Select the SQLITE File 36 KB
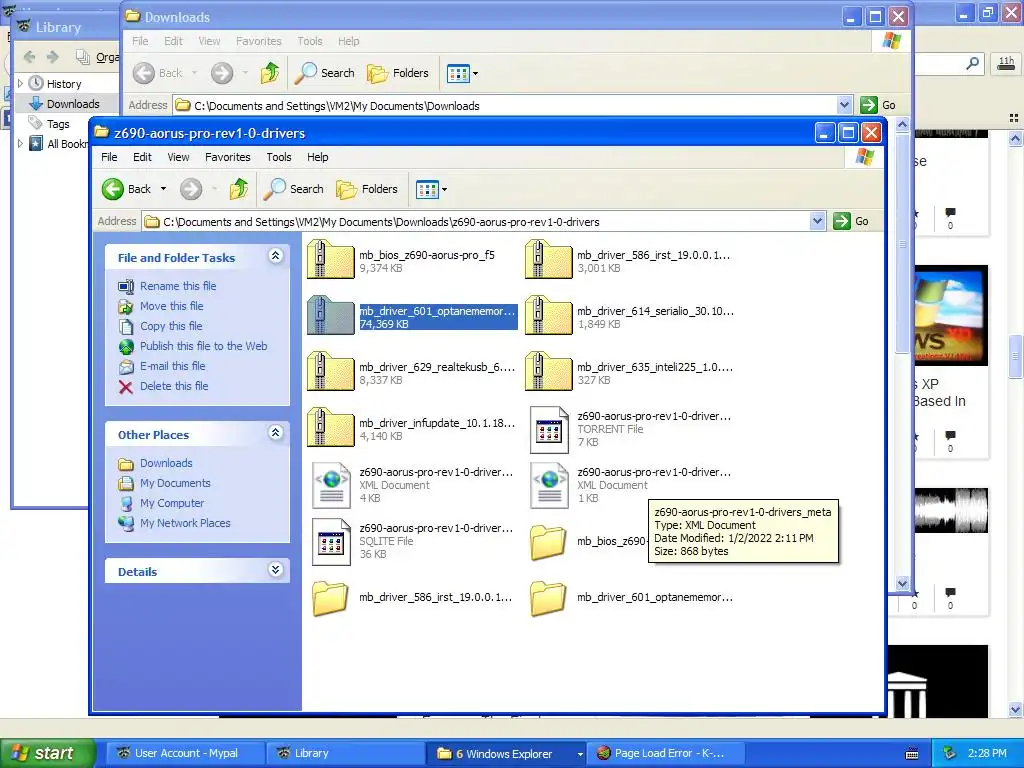The image size is (1024, 768). [x=413, y=541]
